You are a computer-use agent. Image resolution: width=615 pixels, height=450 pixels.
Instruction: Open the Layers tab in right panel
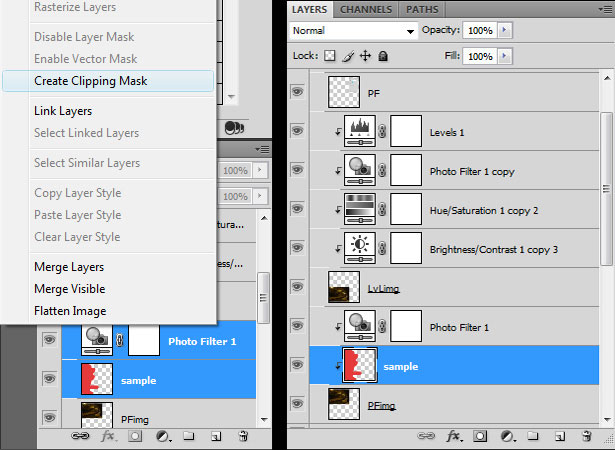(x=309, y=9)
